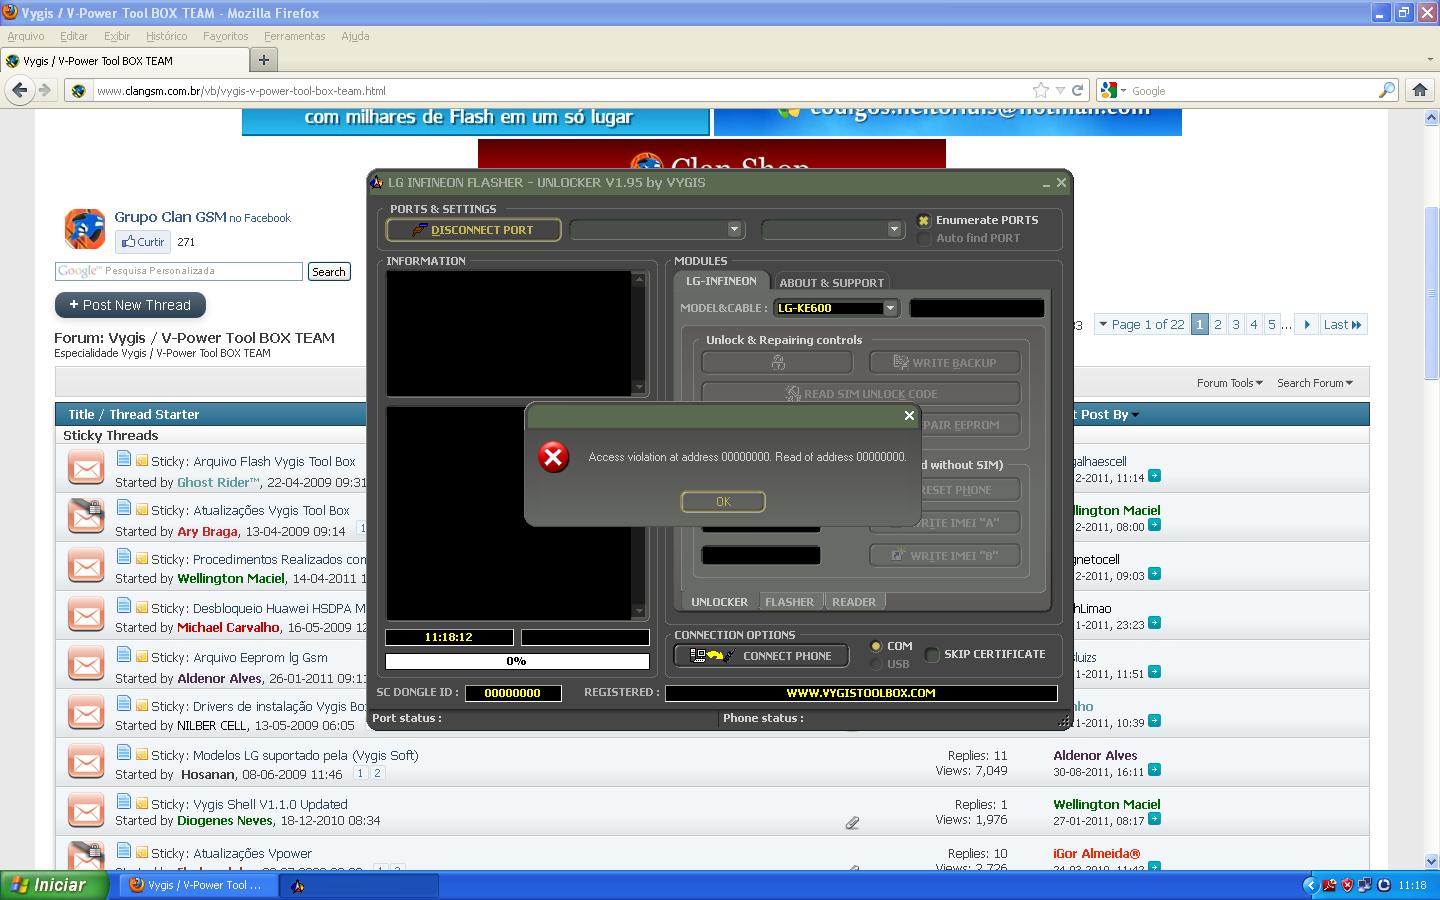Click the lock icon button in unlock controls
Screen dimensions: 1440x900
click(777, 363)
